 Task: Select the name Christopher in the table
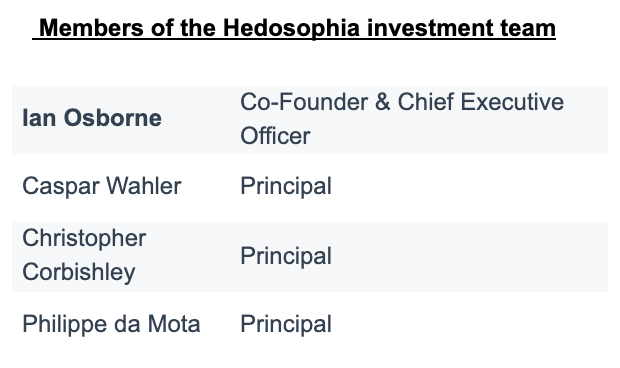coord(84,238)
